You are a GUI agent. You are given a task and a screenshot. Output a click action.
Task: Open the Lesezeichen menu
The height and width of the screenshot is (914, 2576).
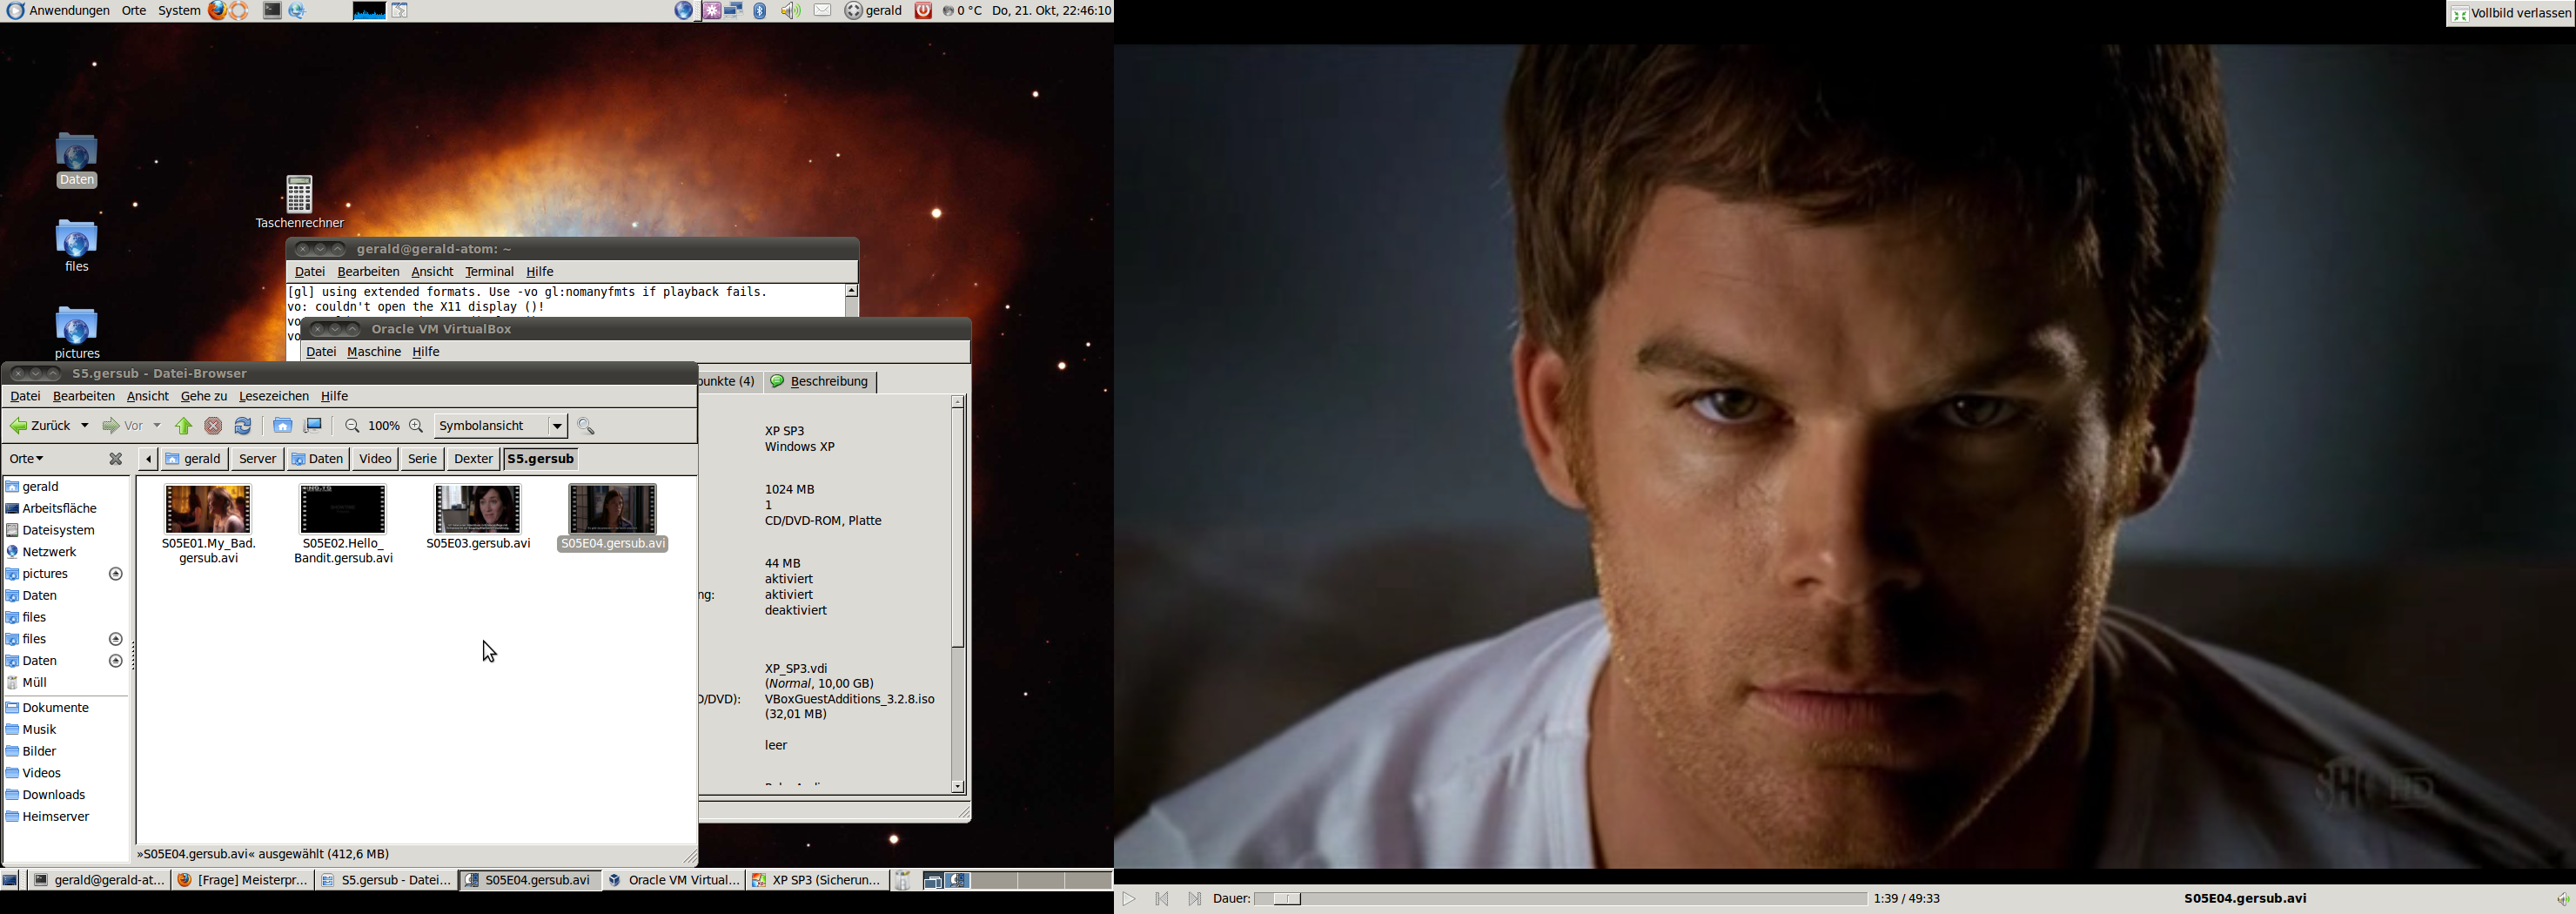274,397
